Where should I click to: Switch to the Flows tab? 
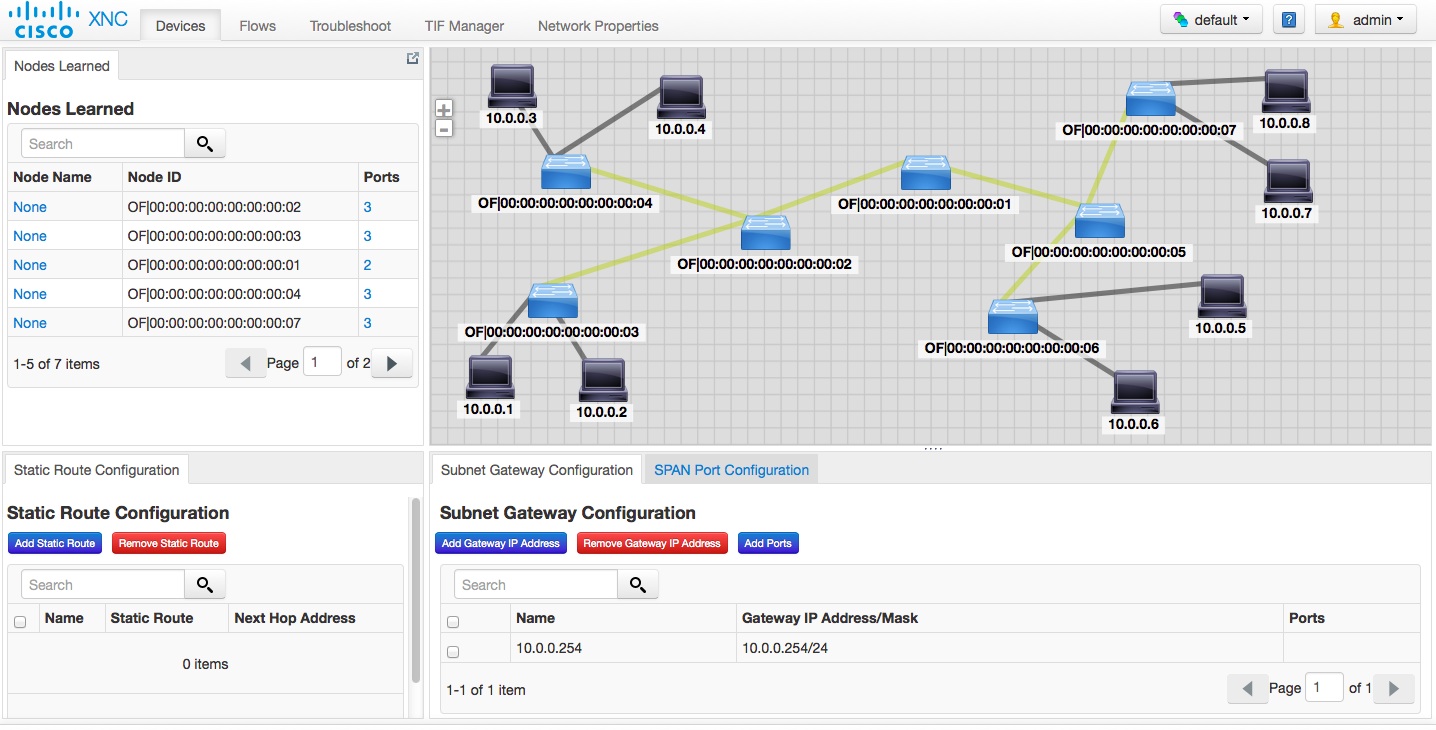coord(257,26)
